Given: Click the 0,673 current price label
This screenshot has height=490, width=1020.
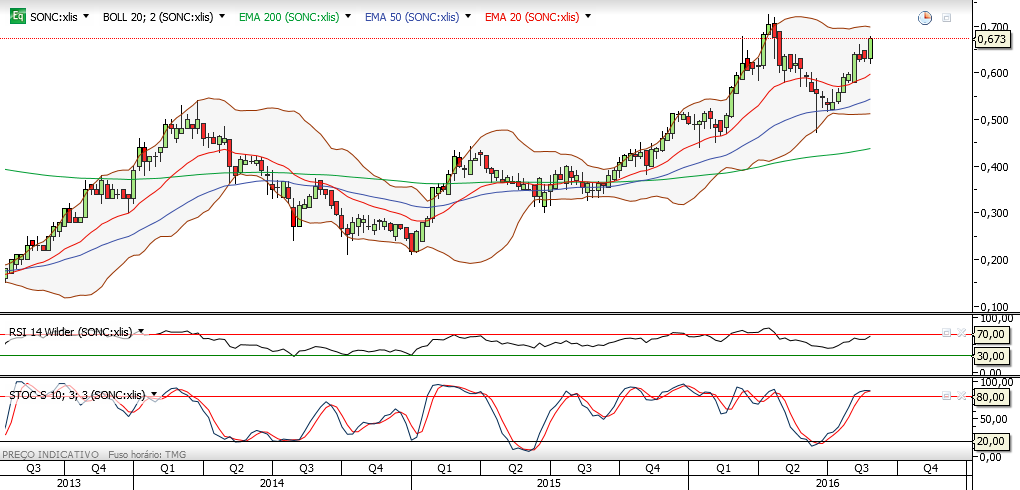Looking at the screenshot, I should pyautogui.click(x=991, y=40).
